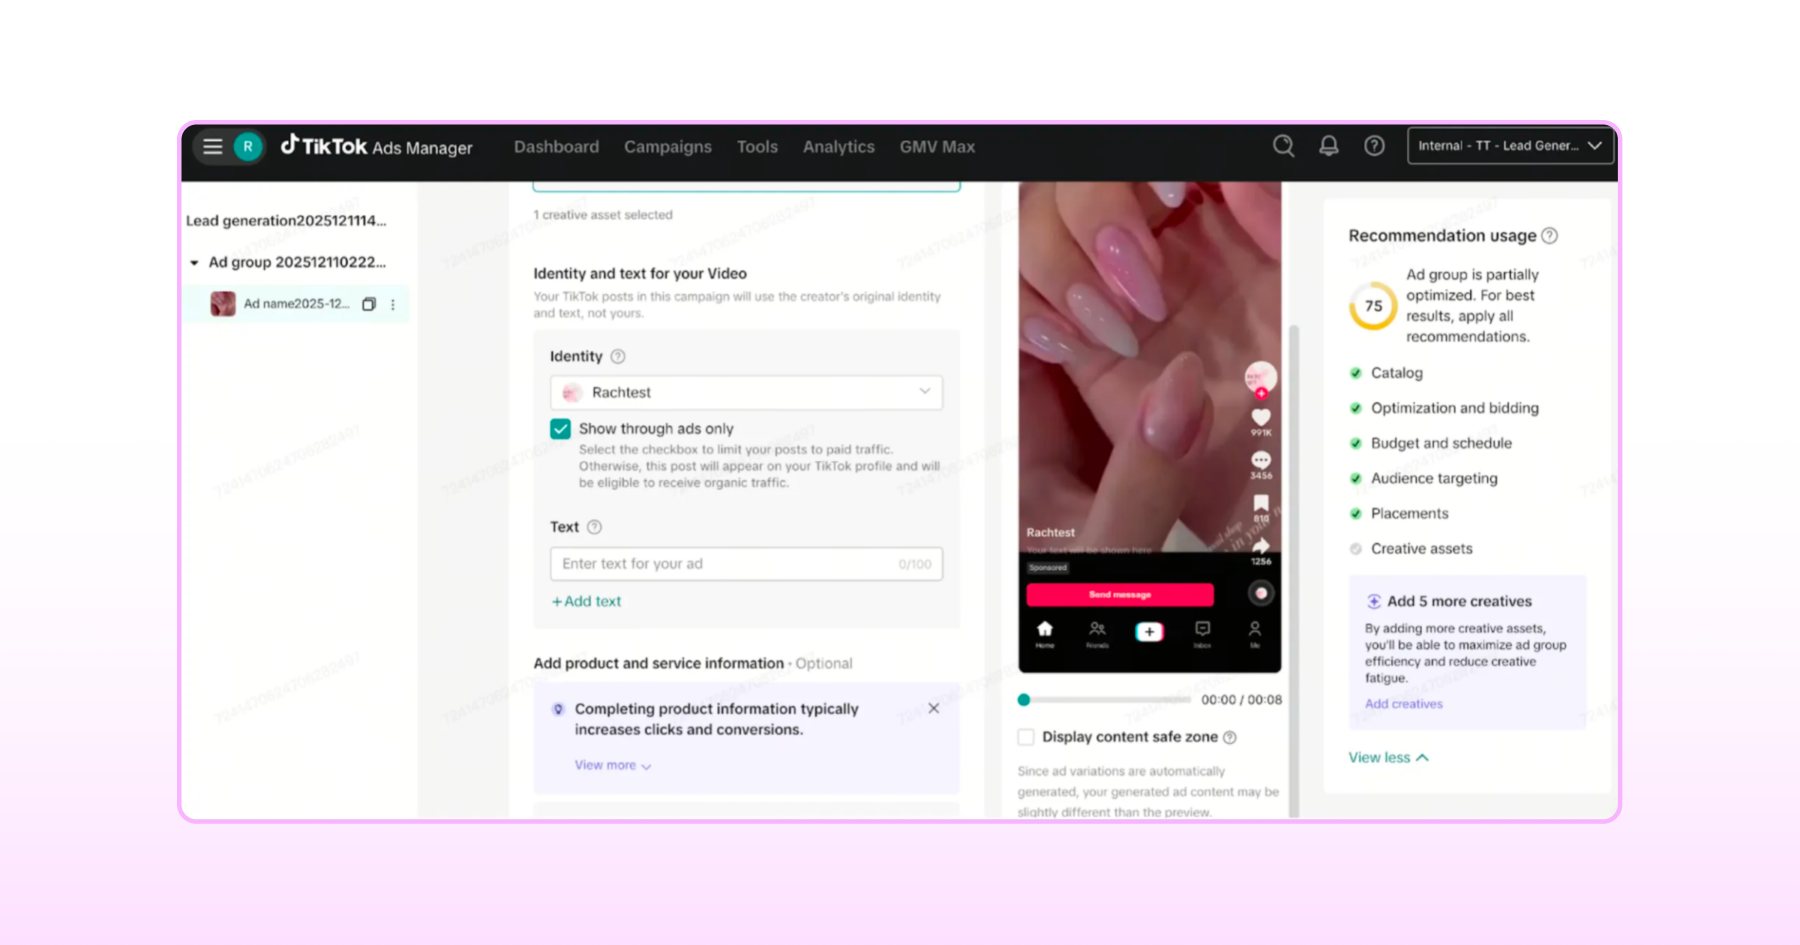Image resolution: width=1800 pixels, height=945 pixels.
Task: Click the 00:00 / 00:08 time readout
Action: coord(1241,700)
